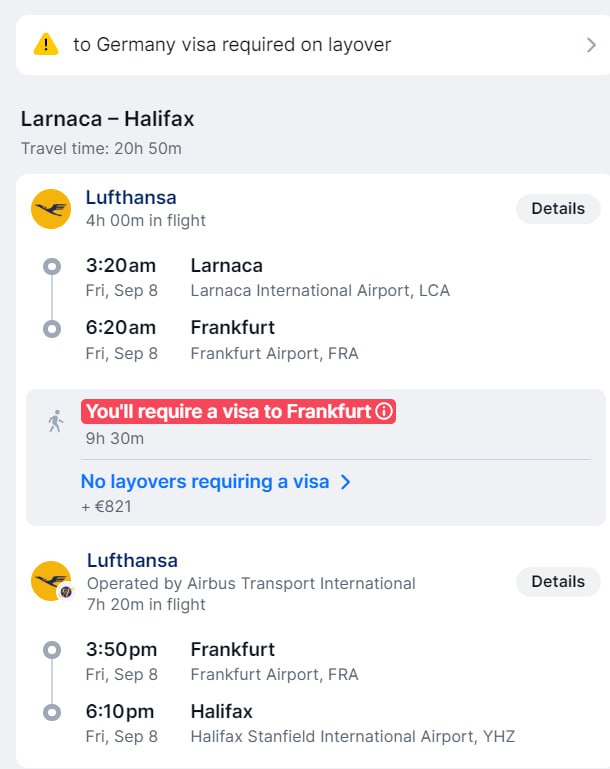The height and width of the screenshot is (769, 610).
Task: Click the yellow warning triangle icon
Action: (x=46, y=45)
